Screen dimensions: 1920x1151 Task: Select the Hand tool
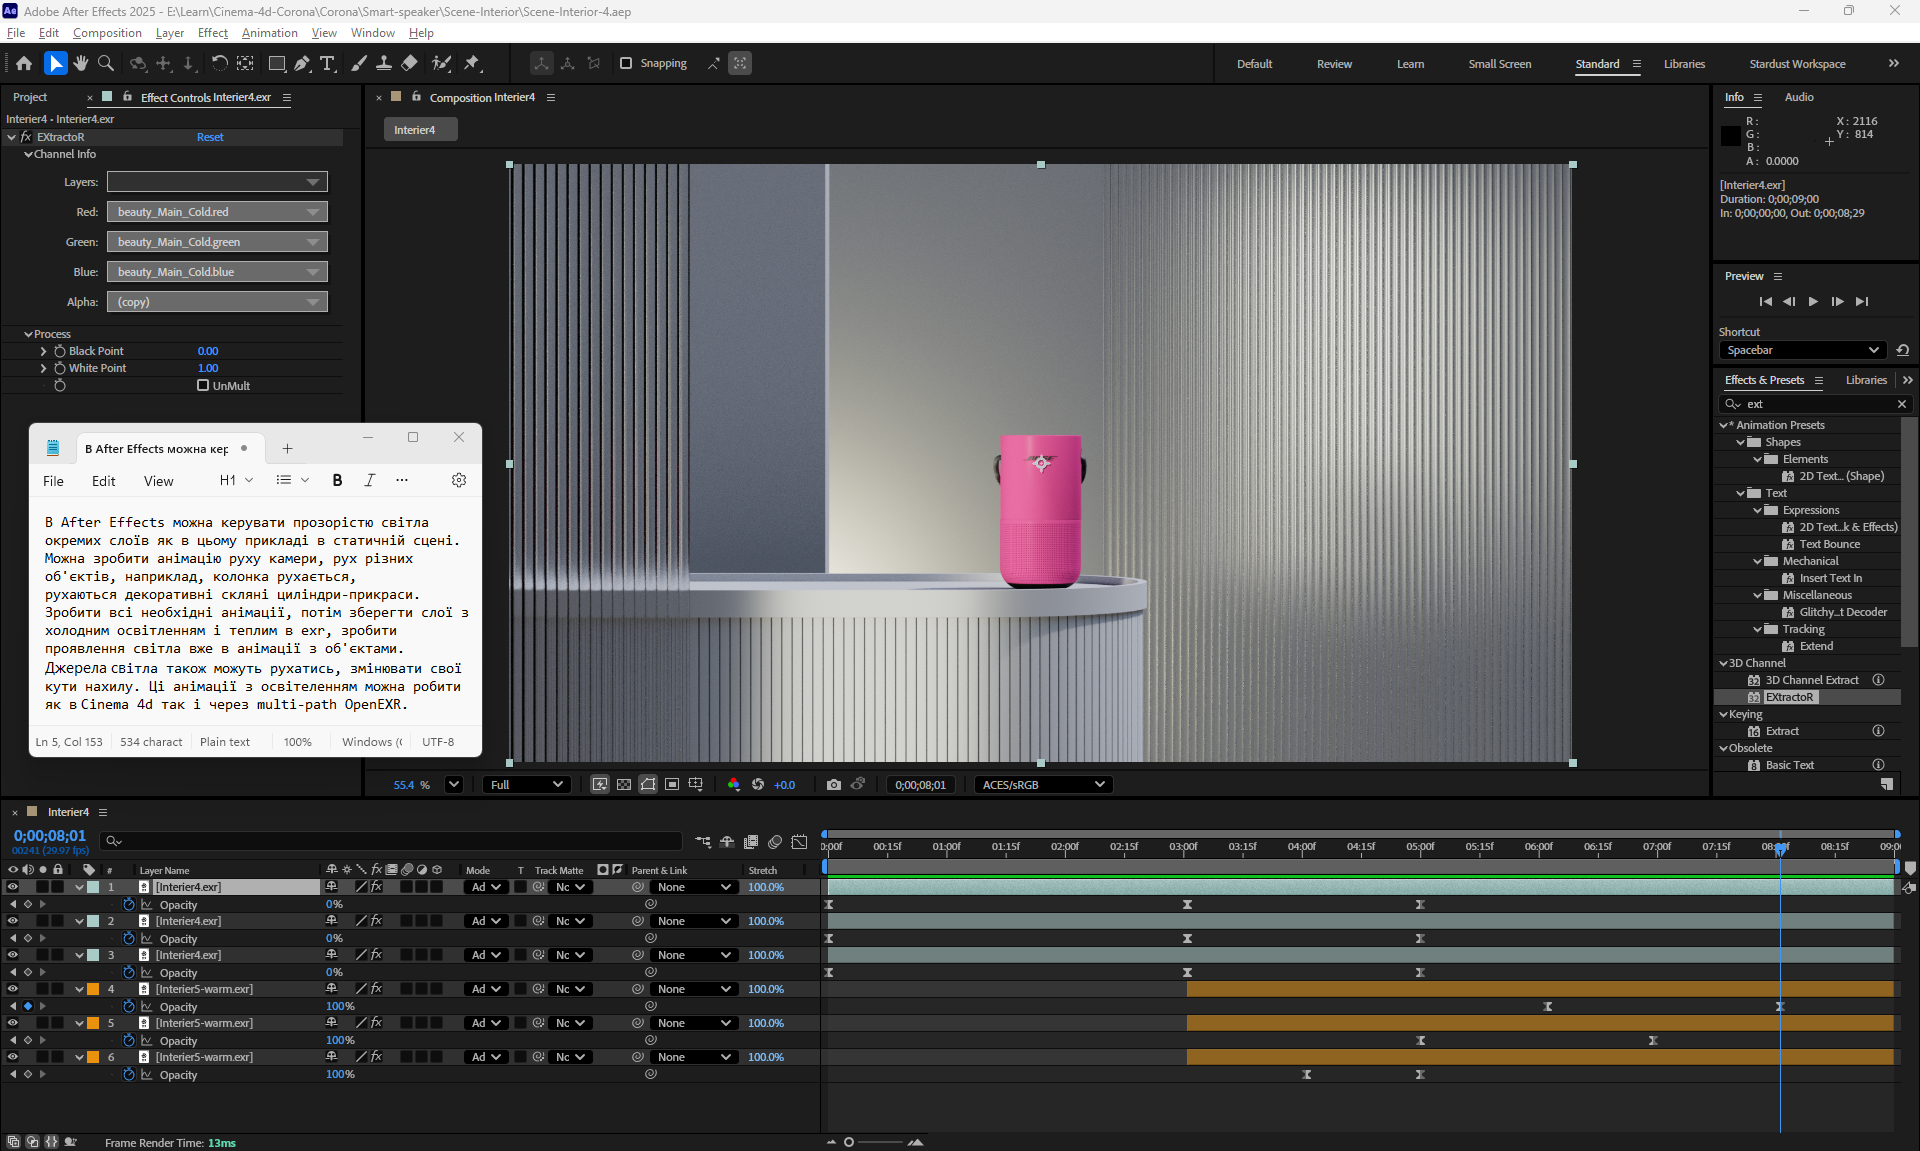point(81,63)
